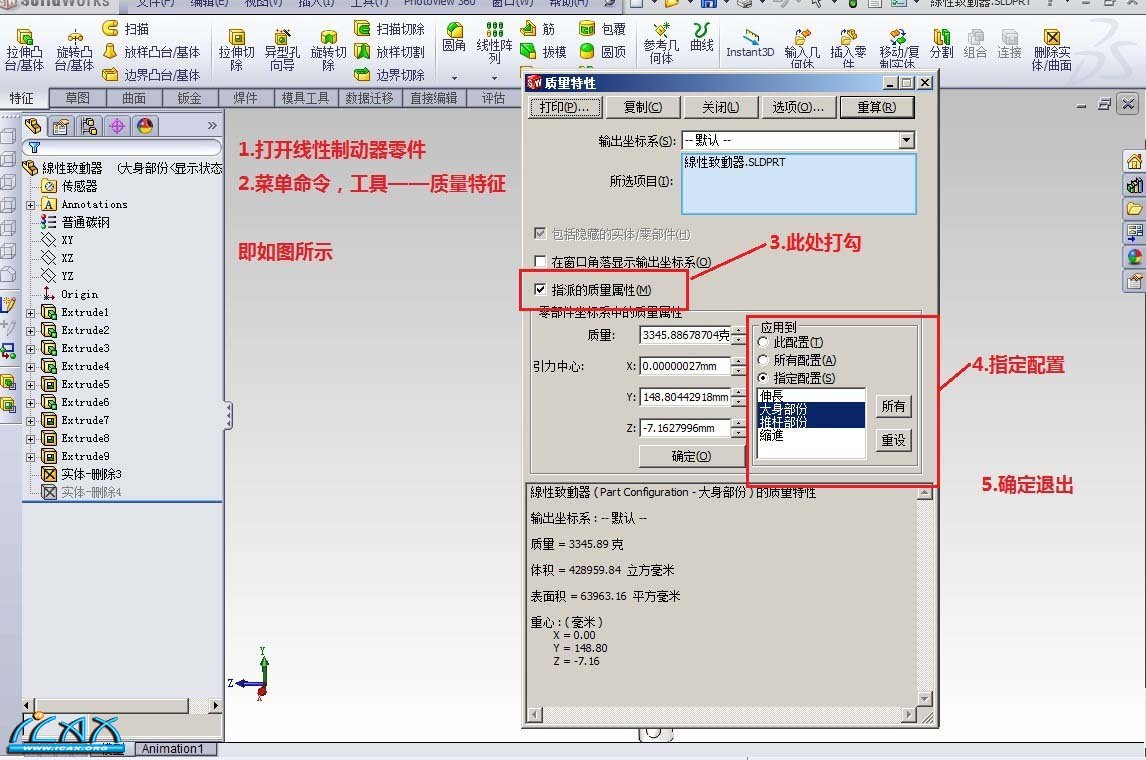Switch to the 钣金 sheet metal tab
1146x760 pixels.
click(x=189, y=98)
